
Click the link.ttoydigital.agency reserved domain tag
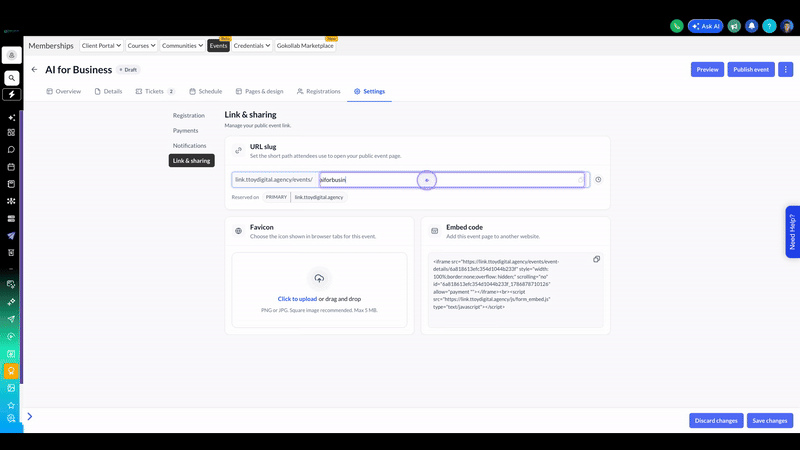tap(319, 197)
